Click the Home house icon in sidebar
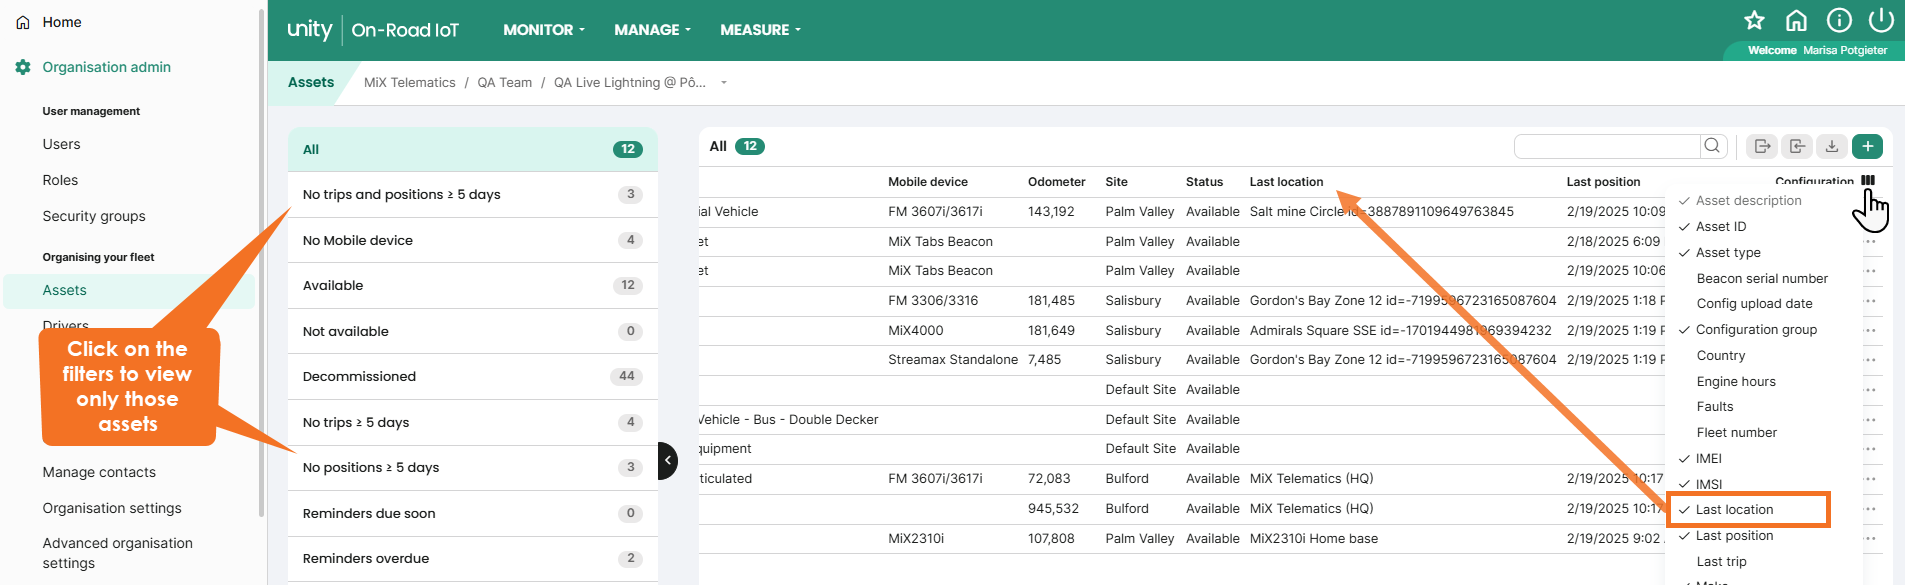The height and width of the screenshot is (585, 1905). tap(23, 22)
